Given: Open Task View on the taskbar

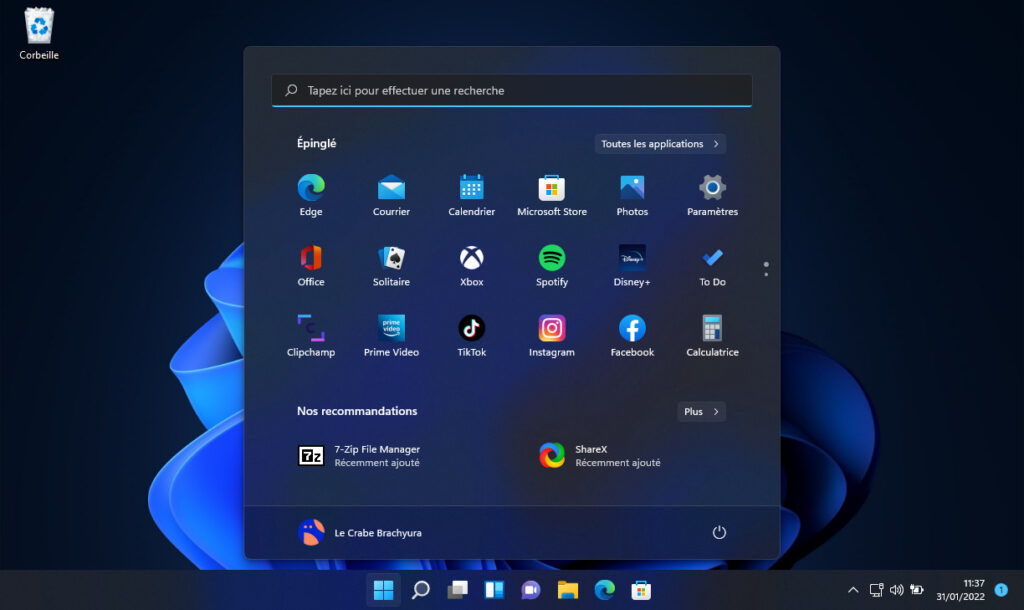Looking at the screenshot, I should pos(457,590).
